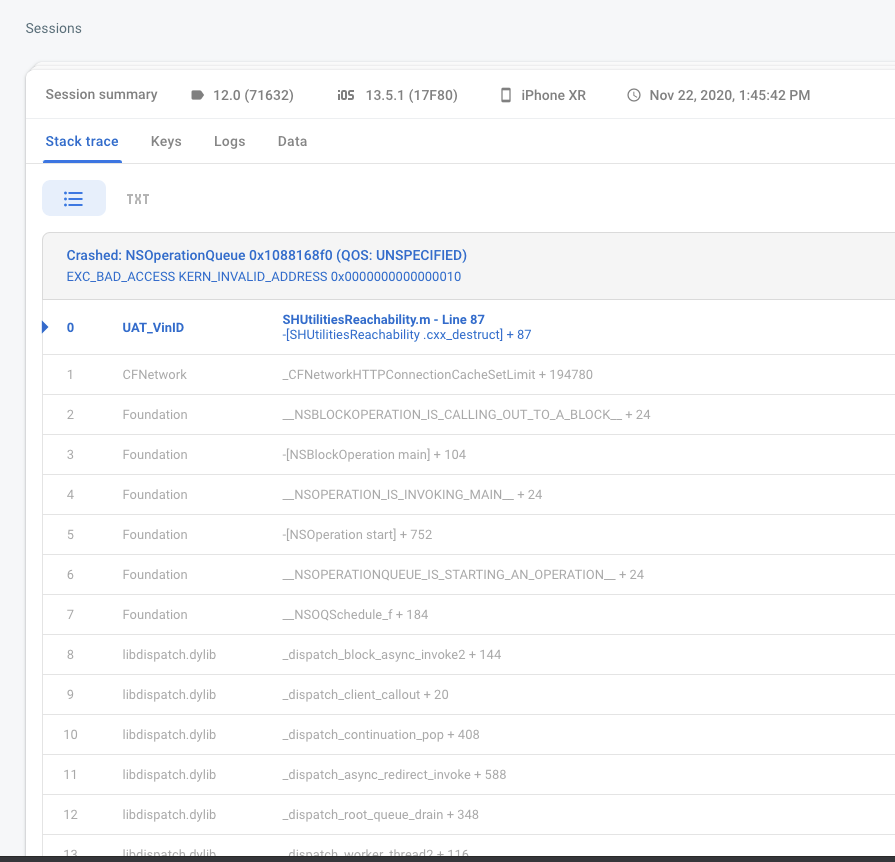The height and width of the screenshot is (862, 895).
Task: Expand the crashed UAT_VinID frame details
Action: 155,327
